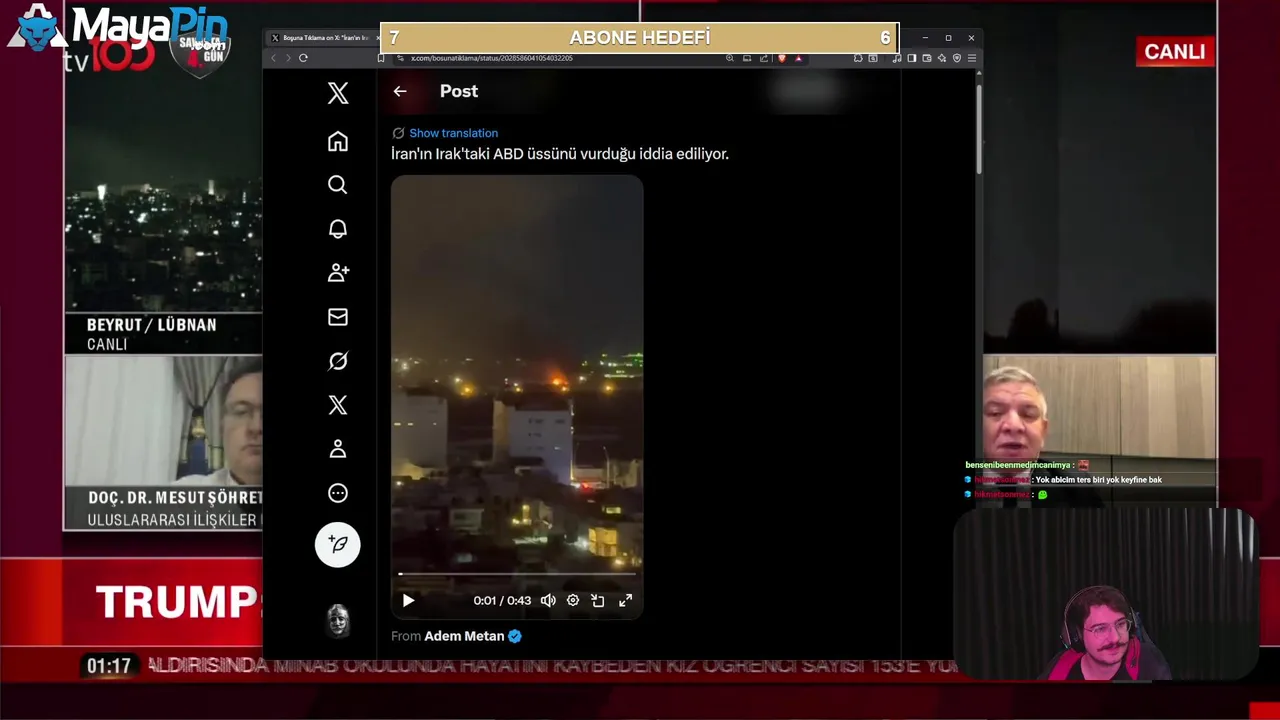The image size is (1280, 720).
Task: Open the Messages envelope icon
Action: tap(338, 317)
